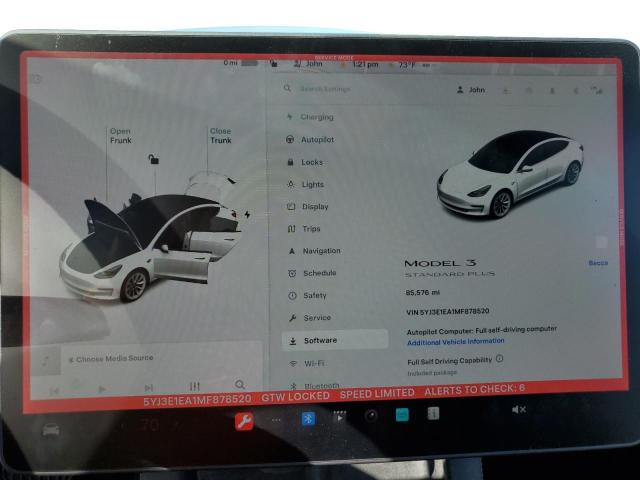Tap Choose Media Source
This screenshot has height=480, width=640.
[x=114, y=359]
